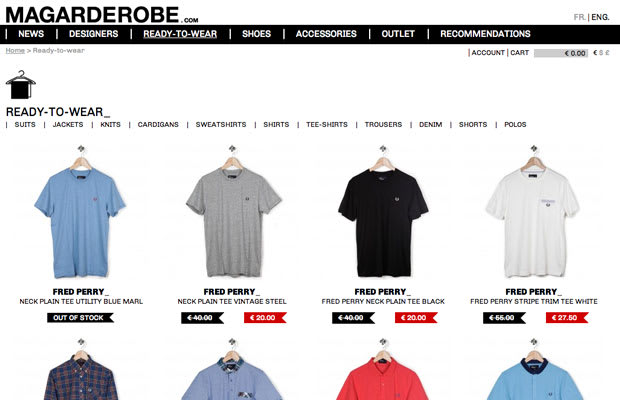
Task: Open the Designers menu
Action: click(x=94, y=34)
